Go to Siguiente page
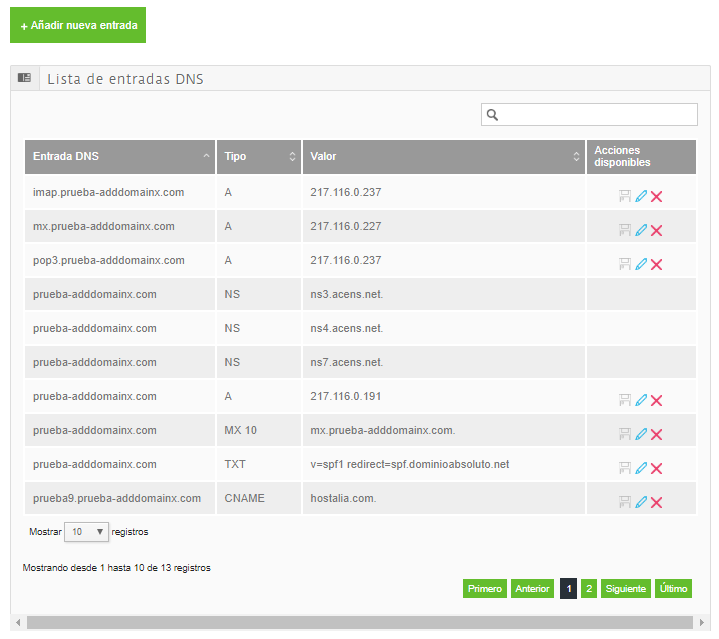The width and height of the screenshot is (719, 639). click(x=626, y=589)
